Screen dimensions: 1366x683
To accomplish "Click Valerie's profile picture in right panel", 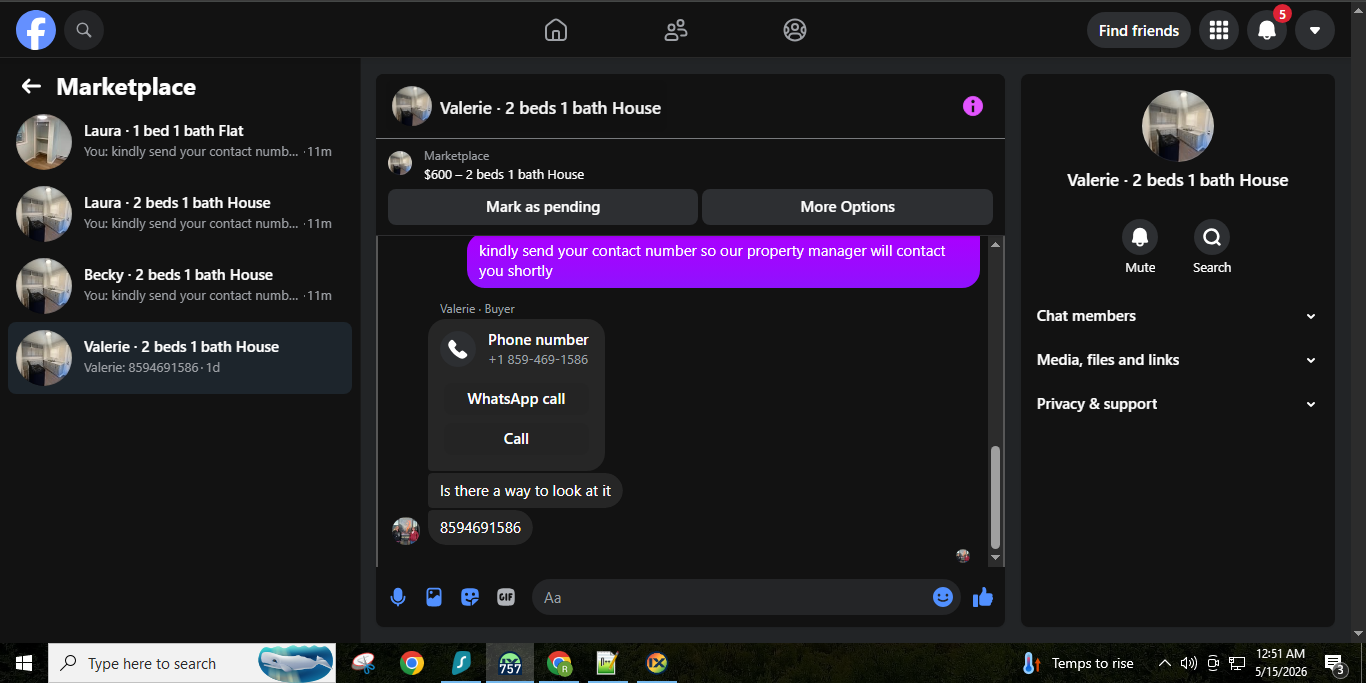I will pos(1178,126).
